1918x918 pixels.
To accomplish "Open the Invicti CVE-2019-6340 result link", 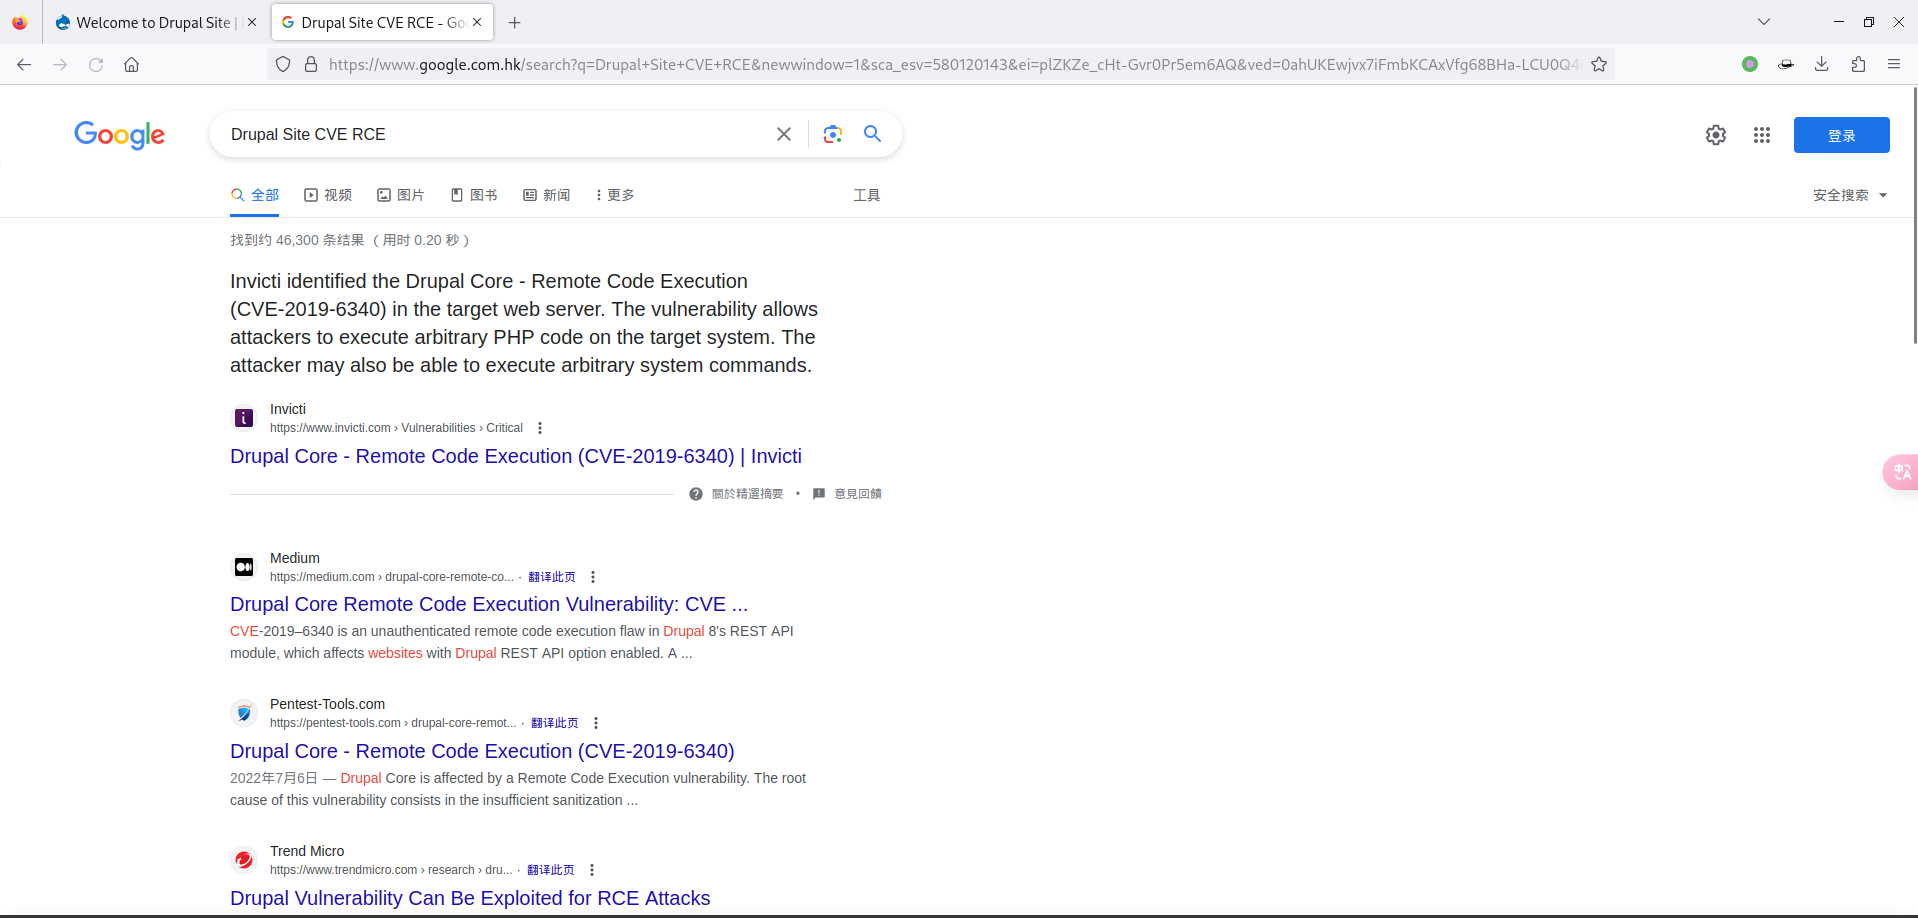I will (x=516, y=456).
